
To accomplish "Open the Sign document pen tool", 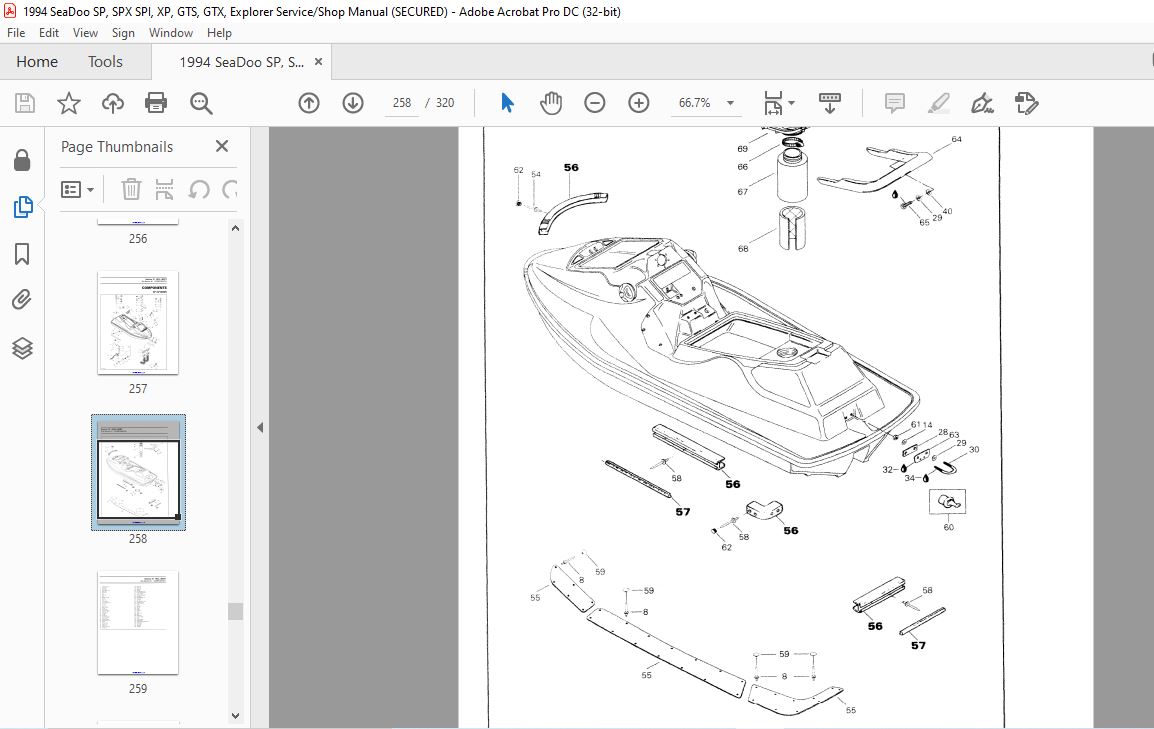I will coord(983,103).
